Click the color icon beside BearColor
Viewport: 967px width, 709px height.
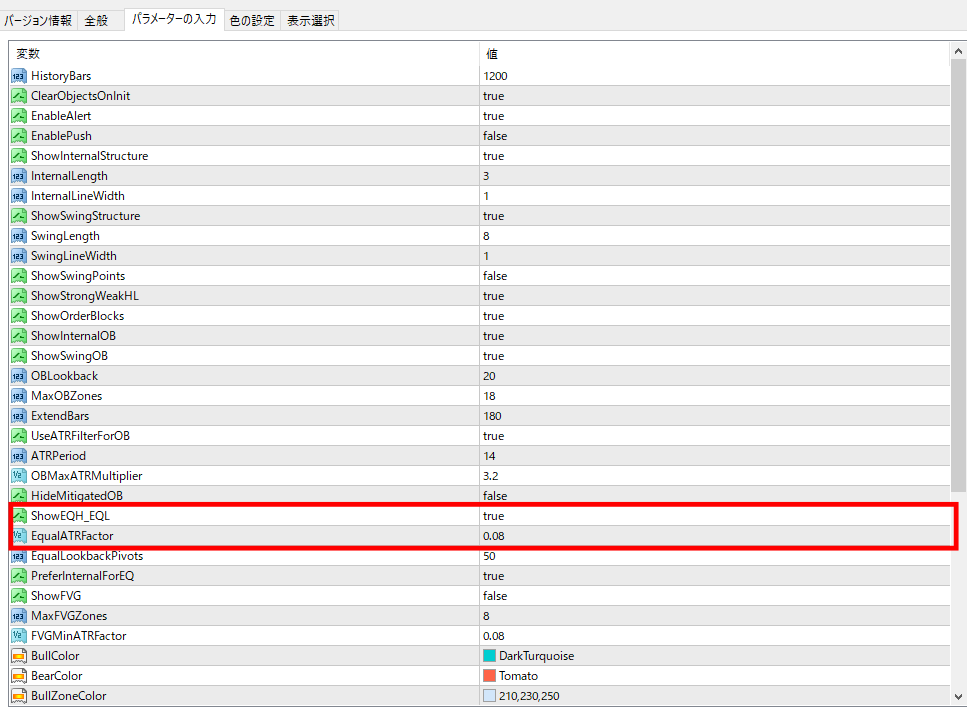[19, 676]
